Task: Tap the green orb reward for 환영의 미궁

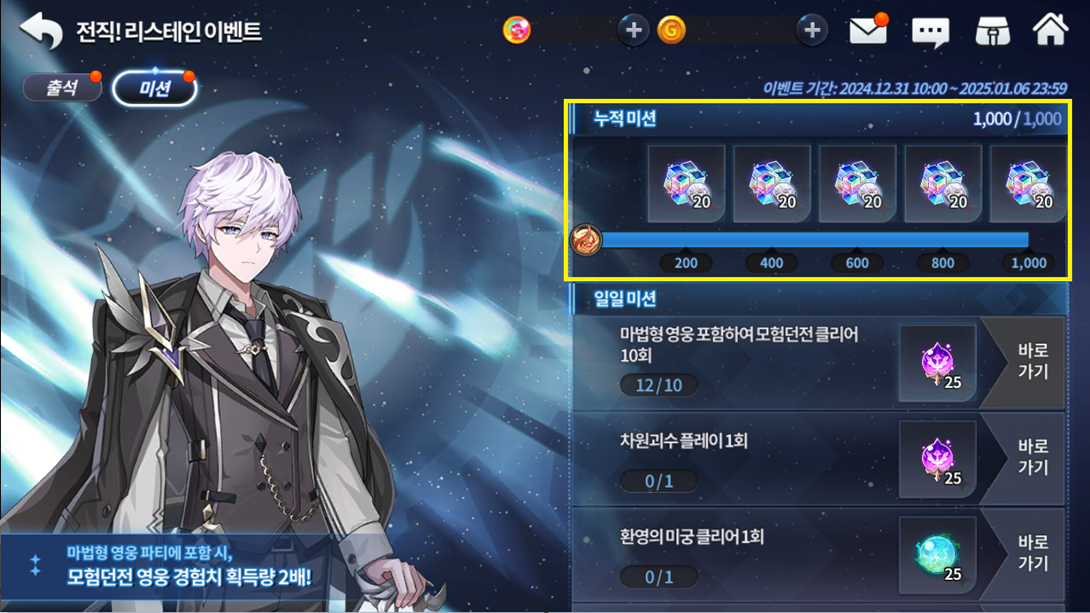Action: click(938, 555)
